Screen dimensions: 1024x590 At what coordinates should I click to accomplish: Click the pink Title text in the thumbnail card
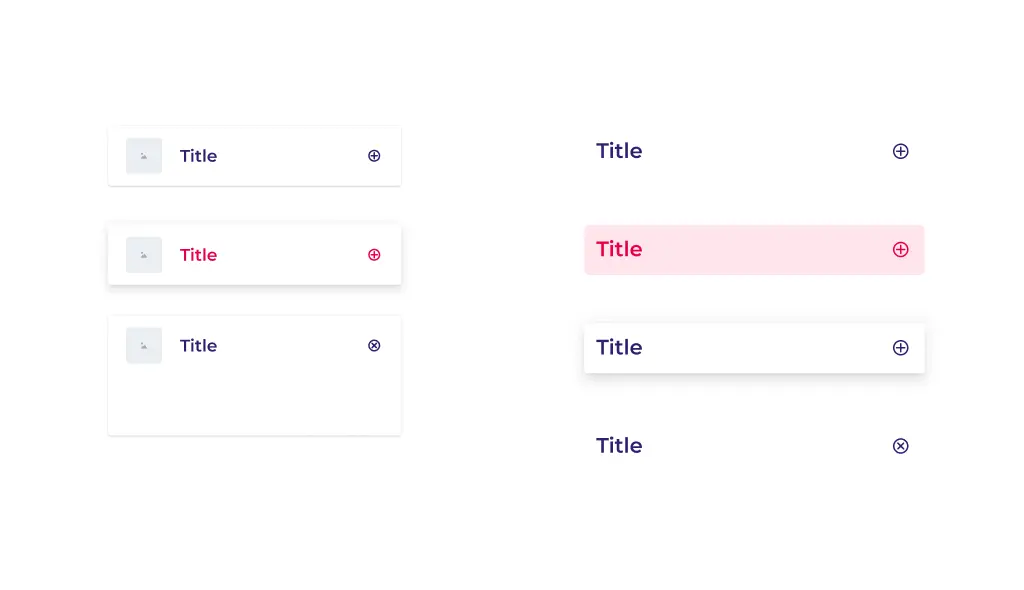tap(198, 255)
